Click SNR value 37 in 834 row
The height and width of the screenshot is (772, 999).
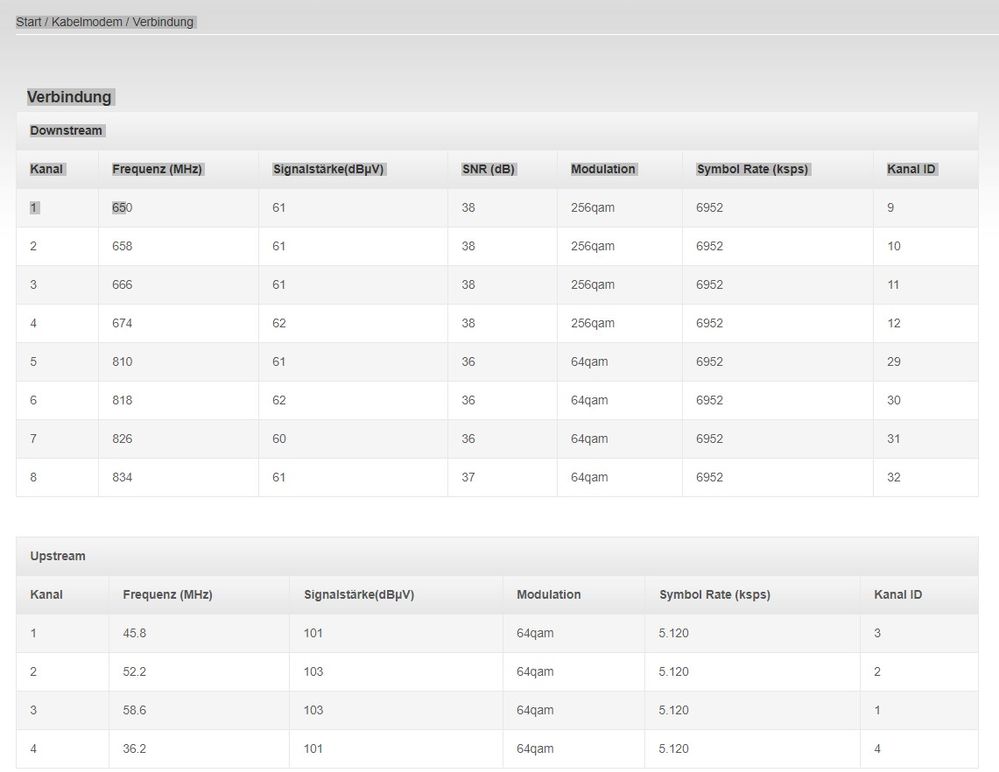(468, 478)
